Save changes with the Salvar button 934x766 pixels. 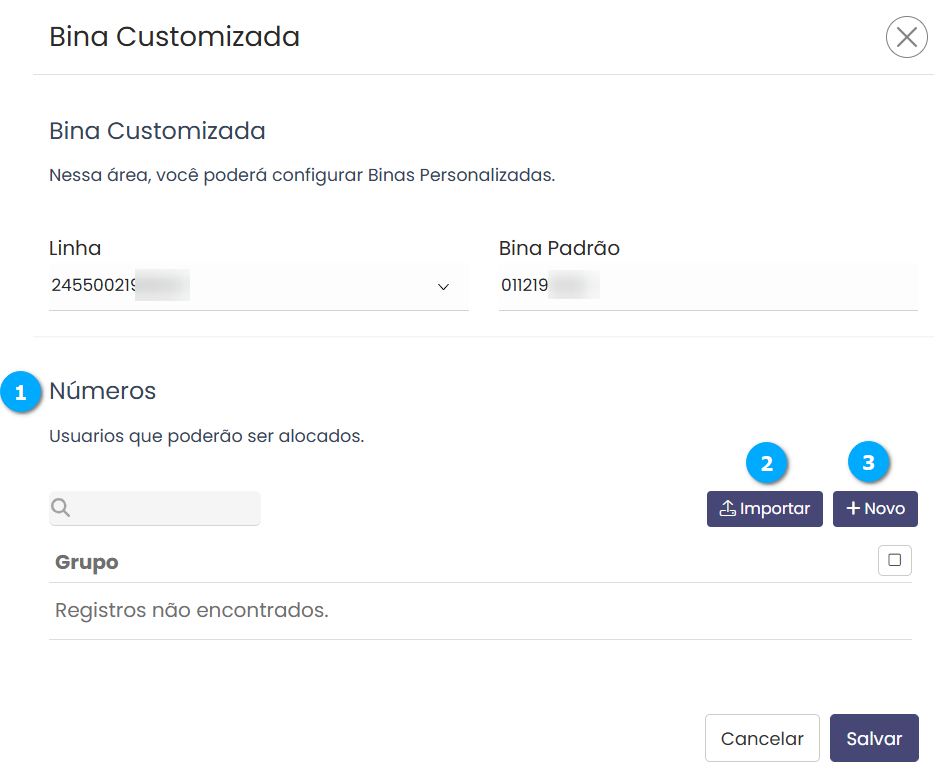coord(873,739)
